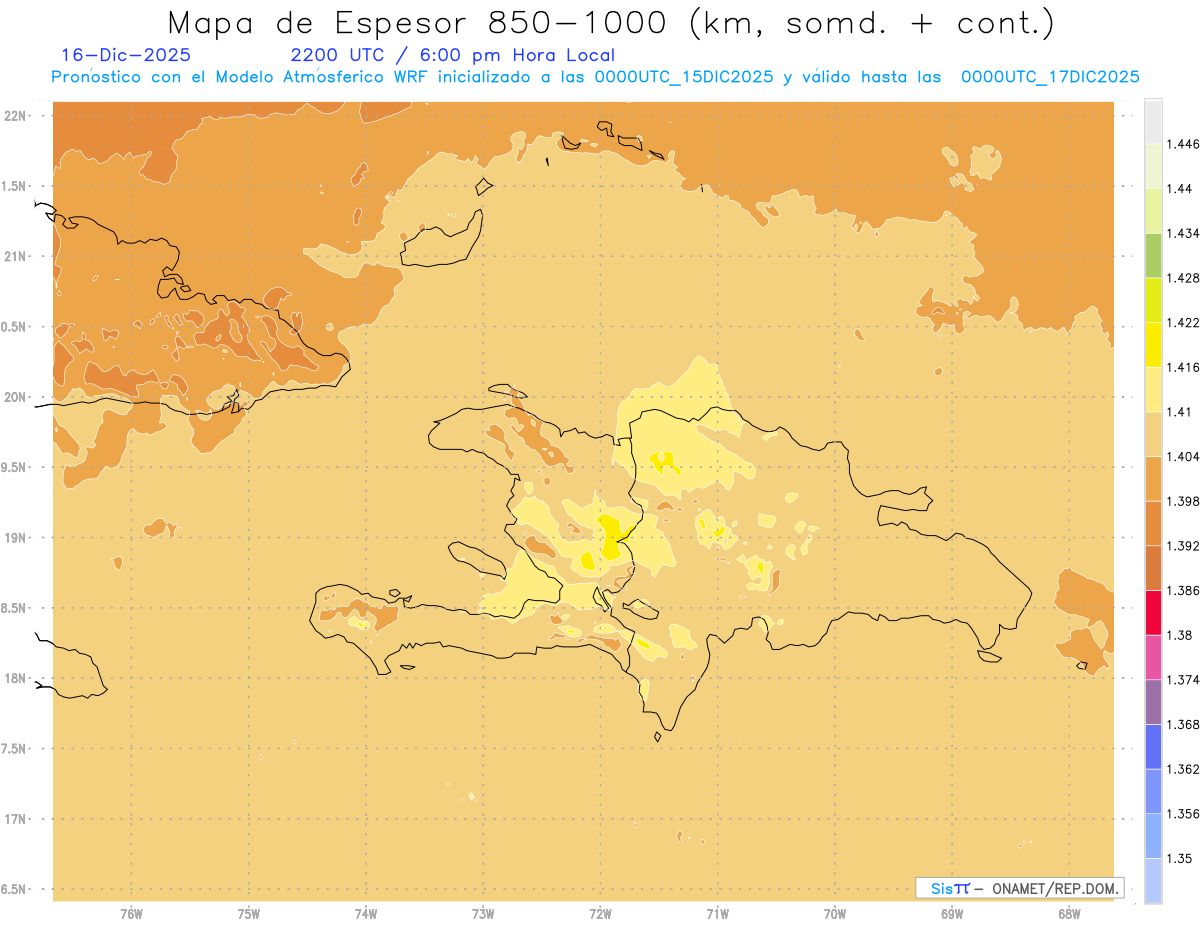Pick the orange legend swatch between 1.398 and 1.404
The height and width of the screenshot is (927, 1200).
click(x=1153, y=479)
